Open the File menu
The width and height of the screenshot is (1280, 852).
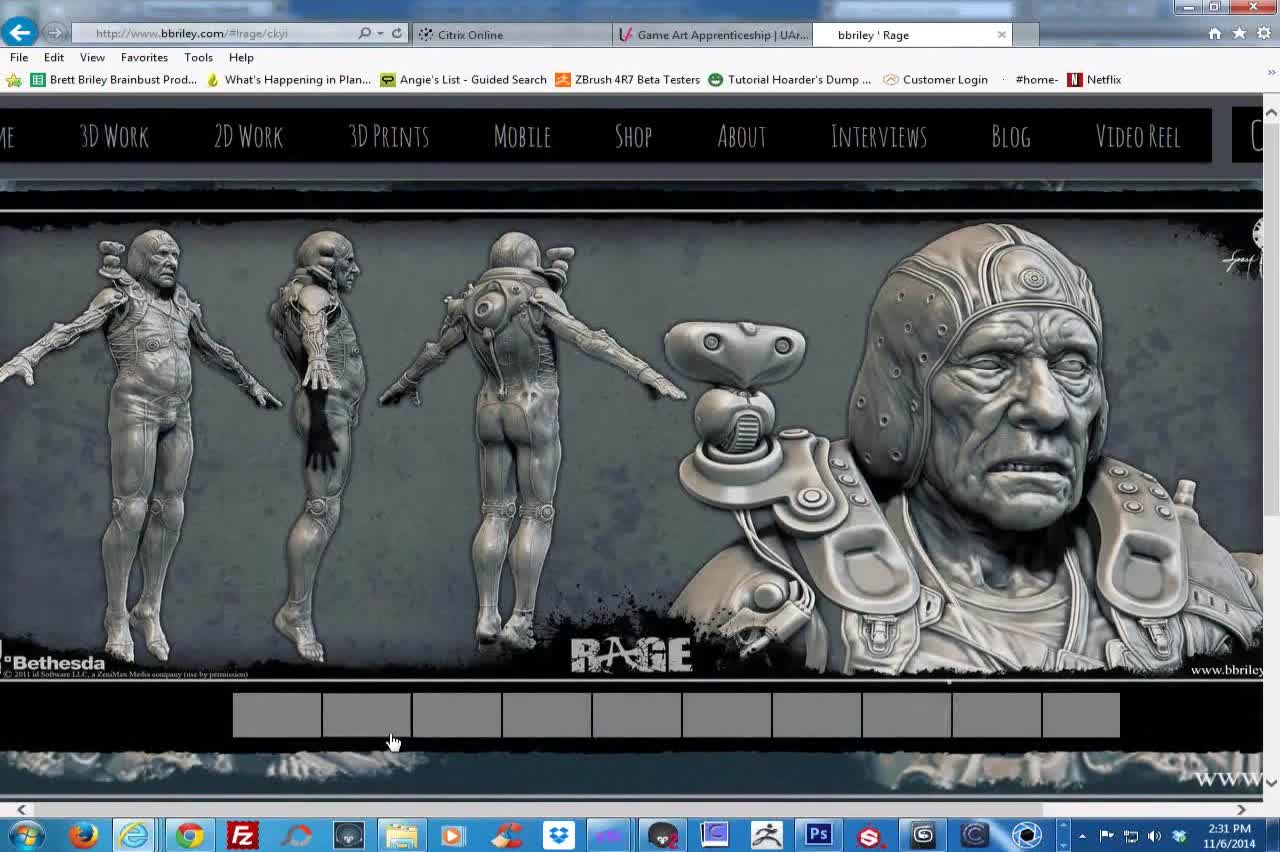point(19,57)
